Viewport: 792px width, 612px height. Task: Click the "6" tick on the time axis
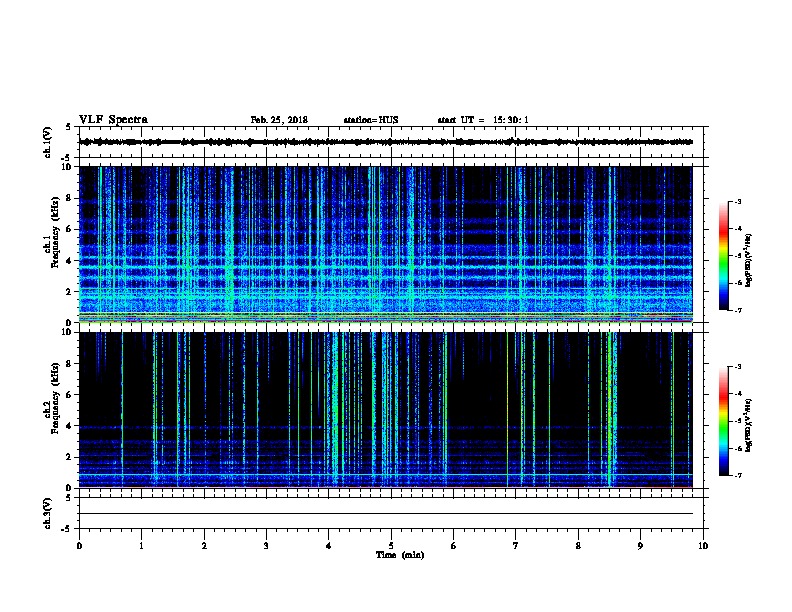click(454, 546)
